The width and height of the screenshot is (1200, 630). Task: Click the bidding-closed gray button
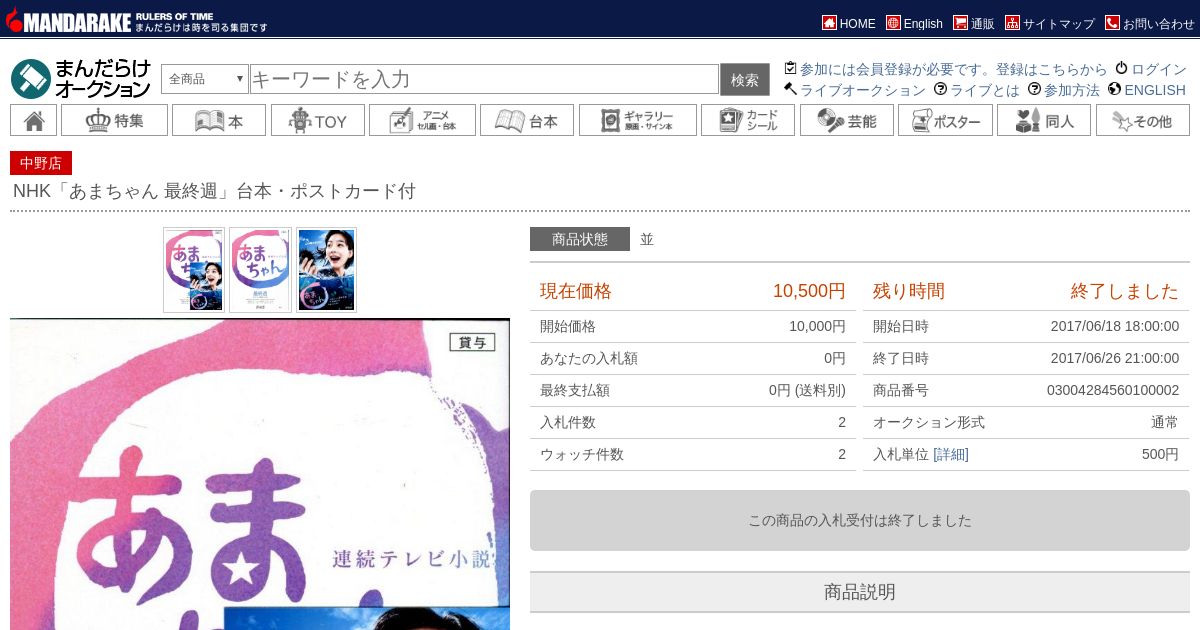[860, 520]
